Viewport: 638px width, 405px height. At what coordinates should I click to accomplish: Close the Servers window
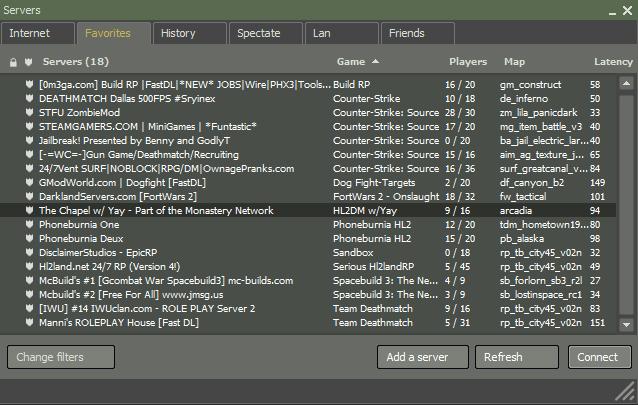[x=627, y=11]
